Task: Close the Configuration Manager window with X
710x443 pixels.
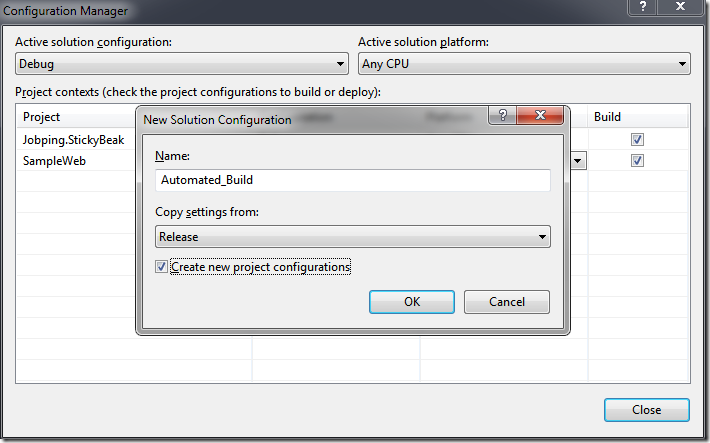Action: (682, 6)
